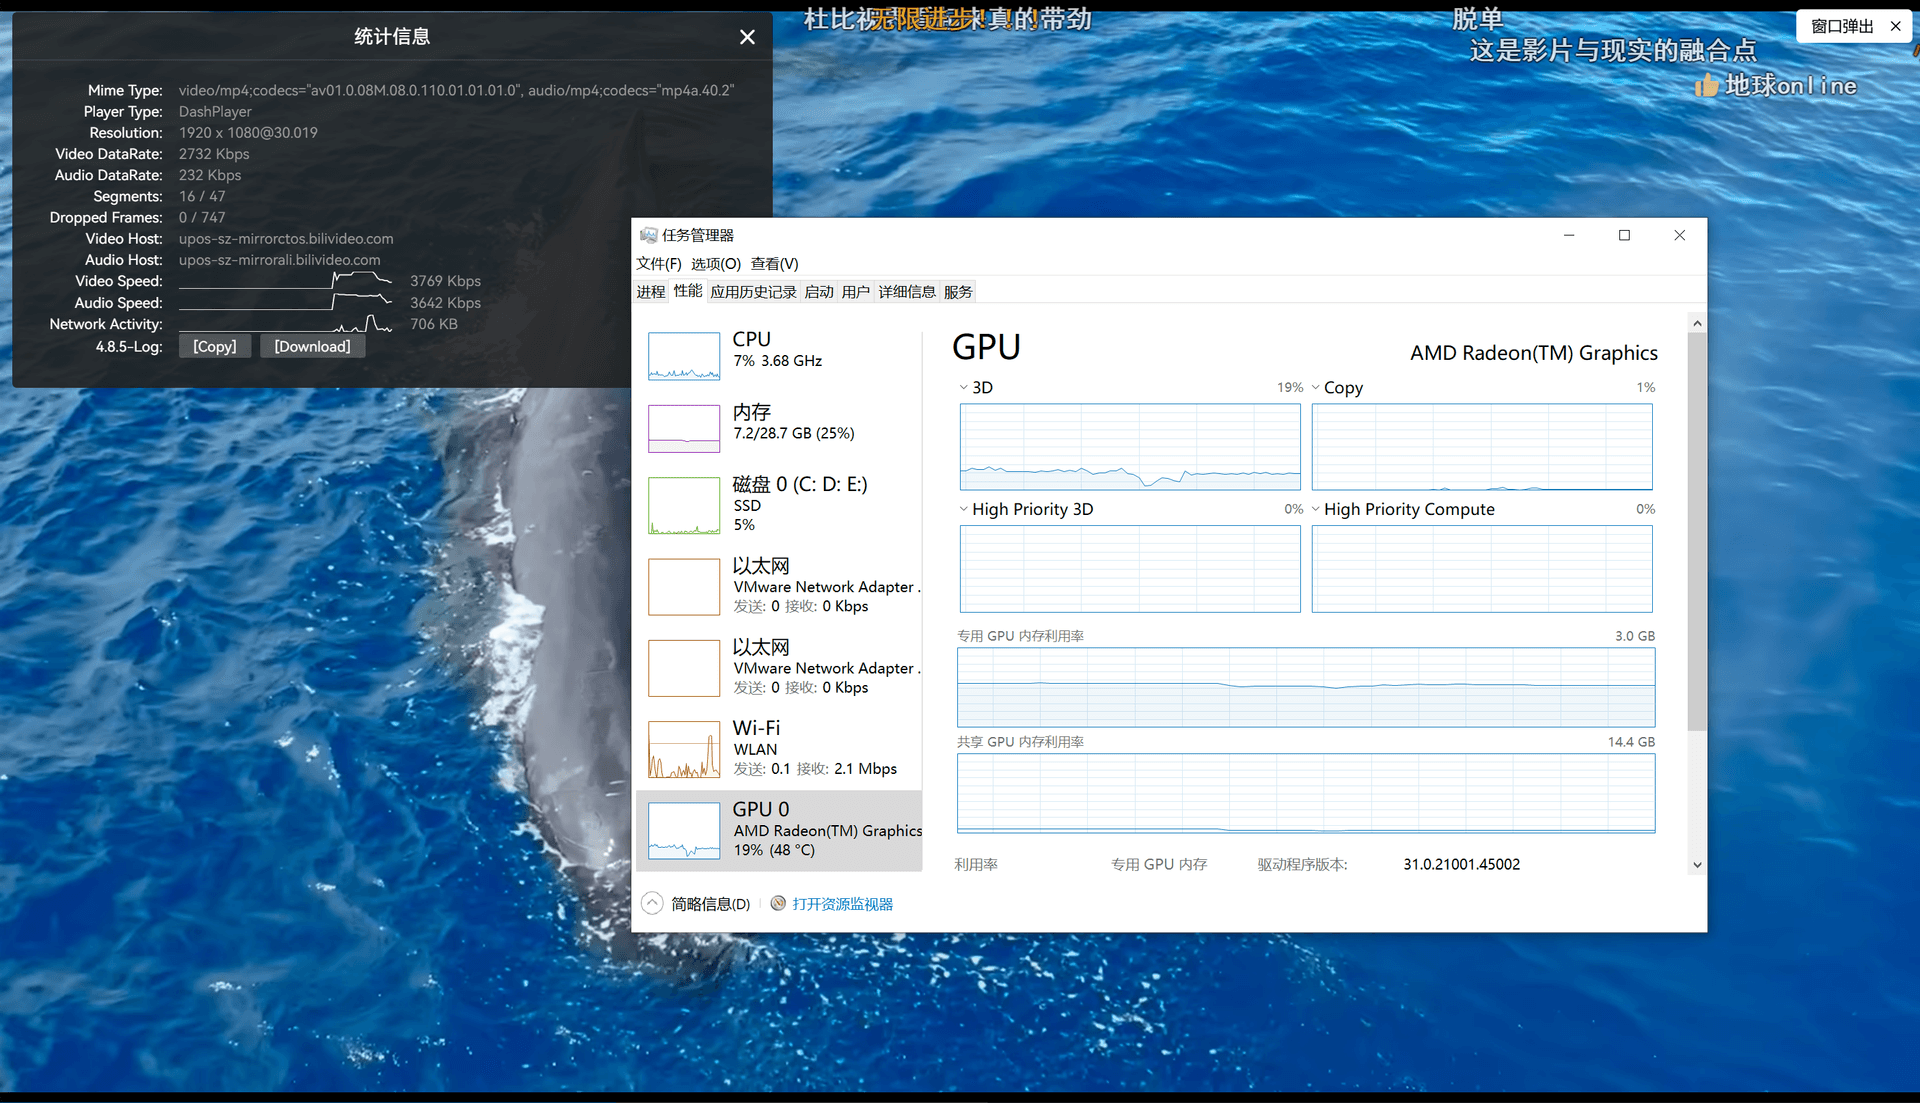Click the AMD Radeon(TM) Graphics heading
Image resolution: width=1920 pixels, height=1103 pixels.
1534,353
